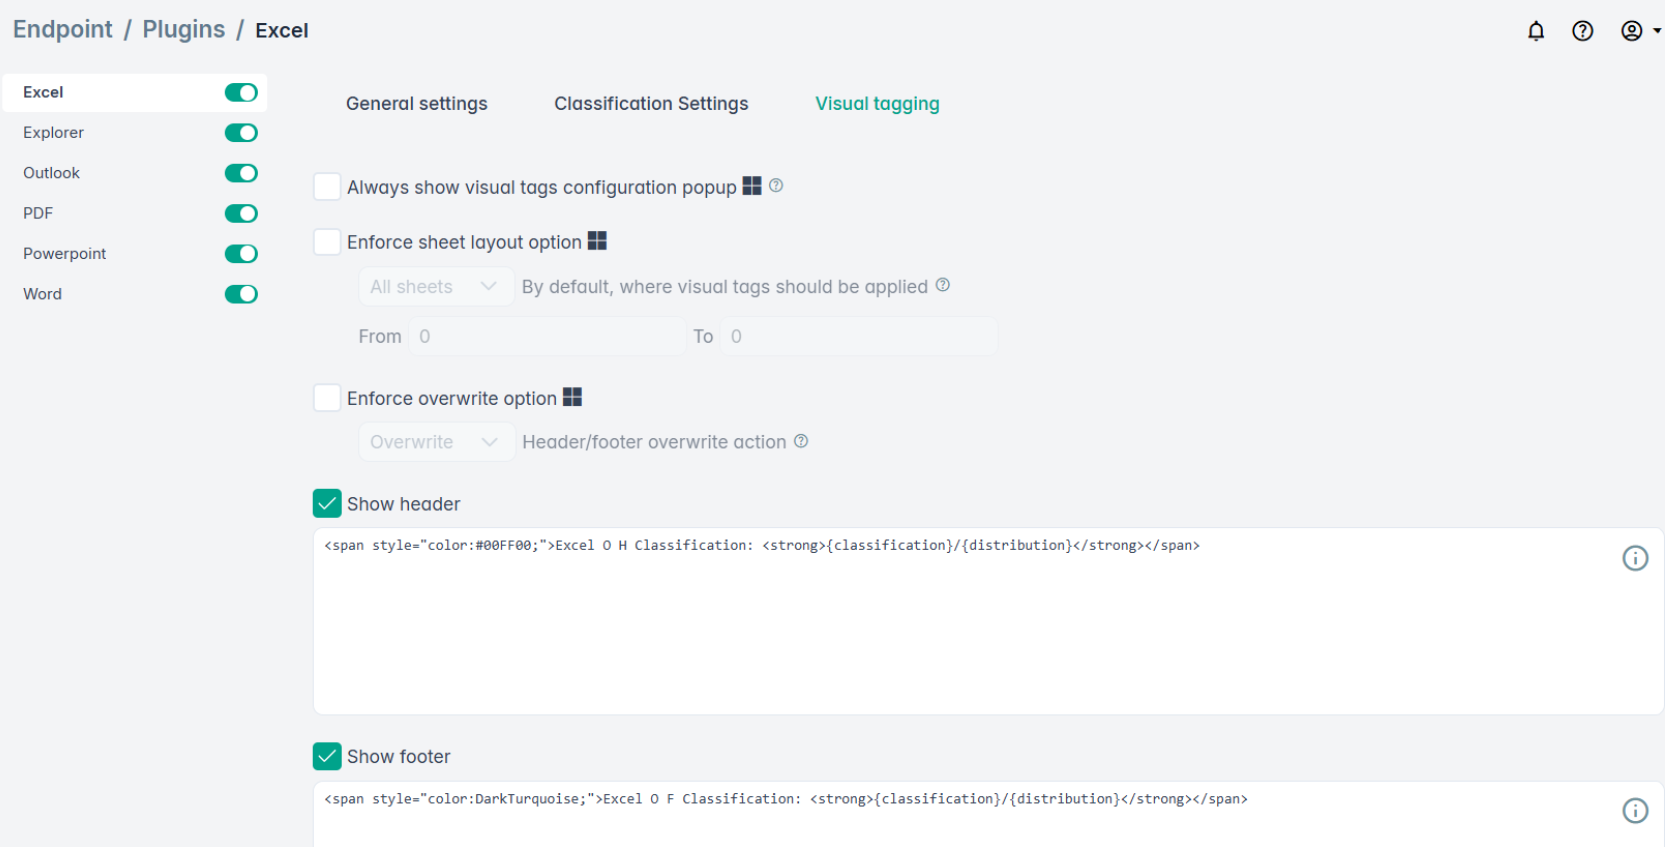This screenshot has width=1670, height=847.
Task: Open the Overwrite action dropdown
Action: (x=436, y=442)
